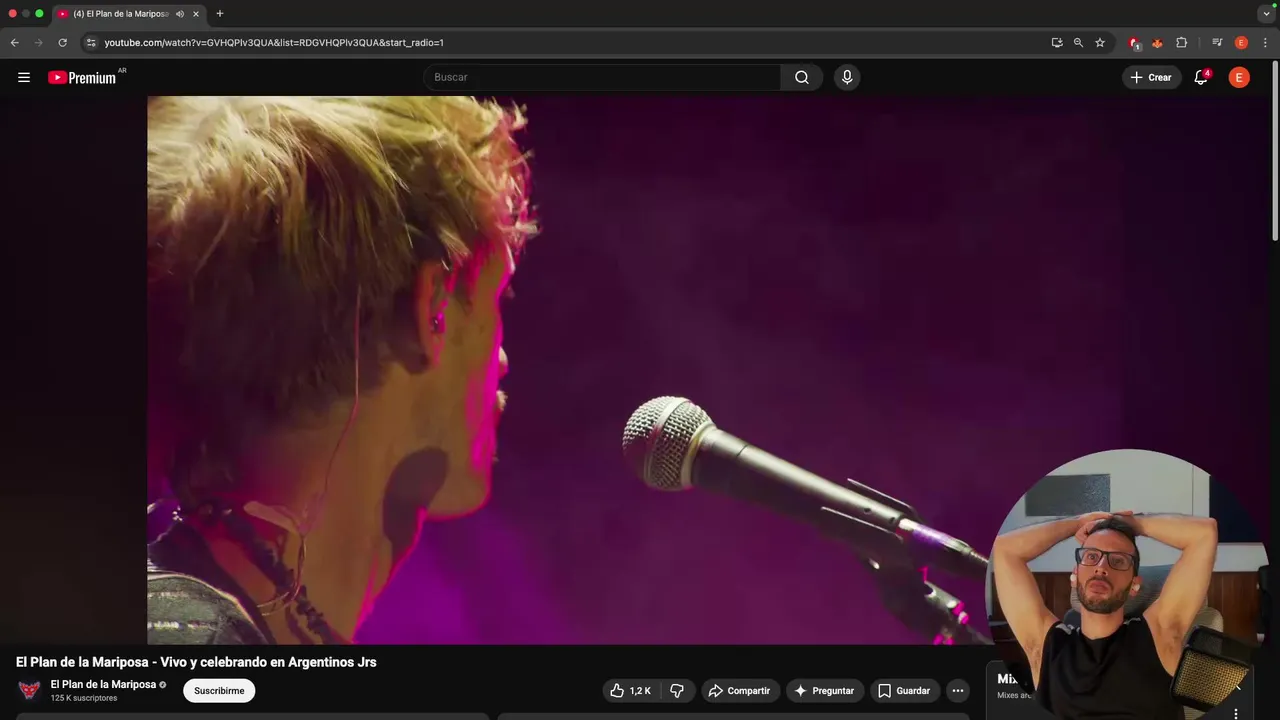Image resolution: width=1280 pixels, height=720 pixels.
Task: Click the address bar URL
Action: [274, 43]
